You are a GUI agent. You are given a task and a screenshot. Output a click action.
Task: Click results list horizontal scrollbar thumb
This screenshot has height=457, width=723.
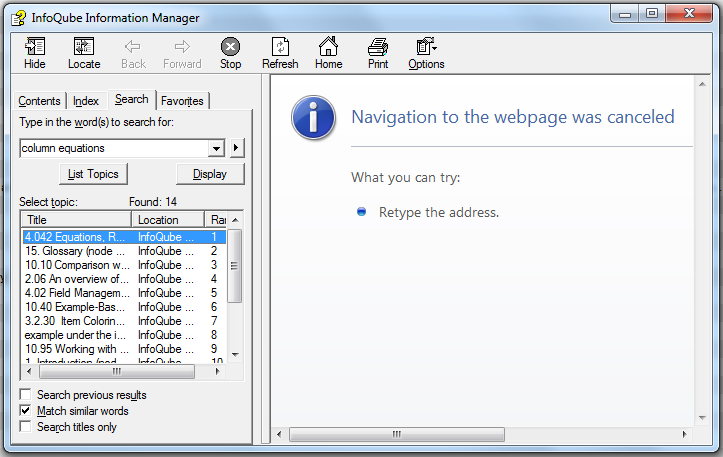tap(117, 371)
